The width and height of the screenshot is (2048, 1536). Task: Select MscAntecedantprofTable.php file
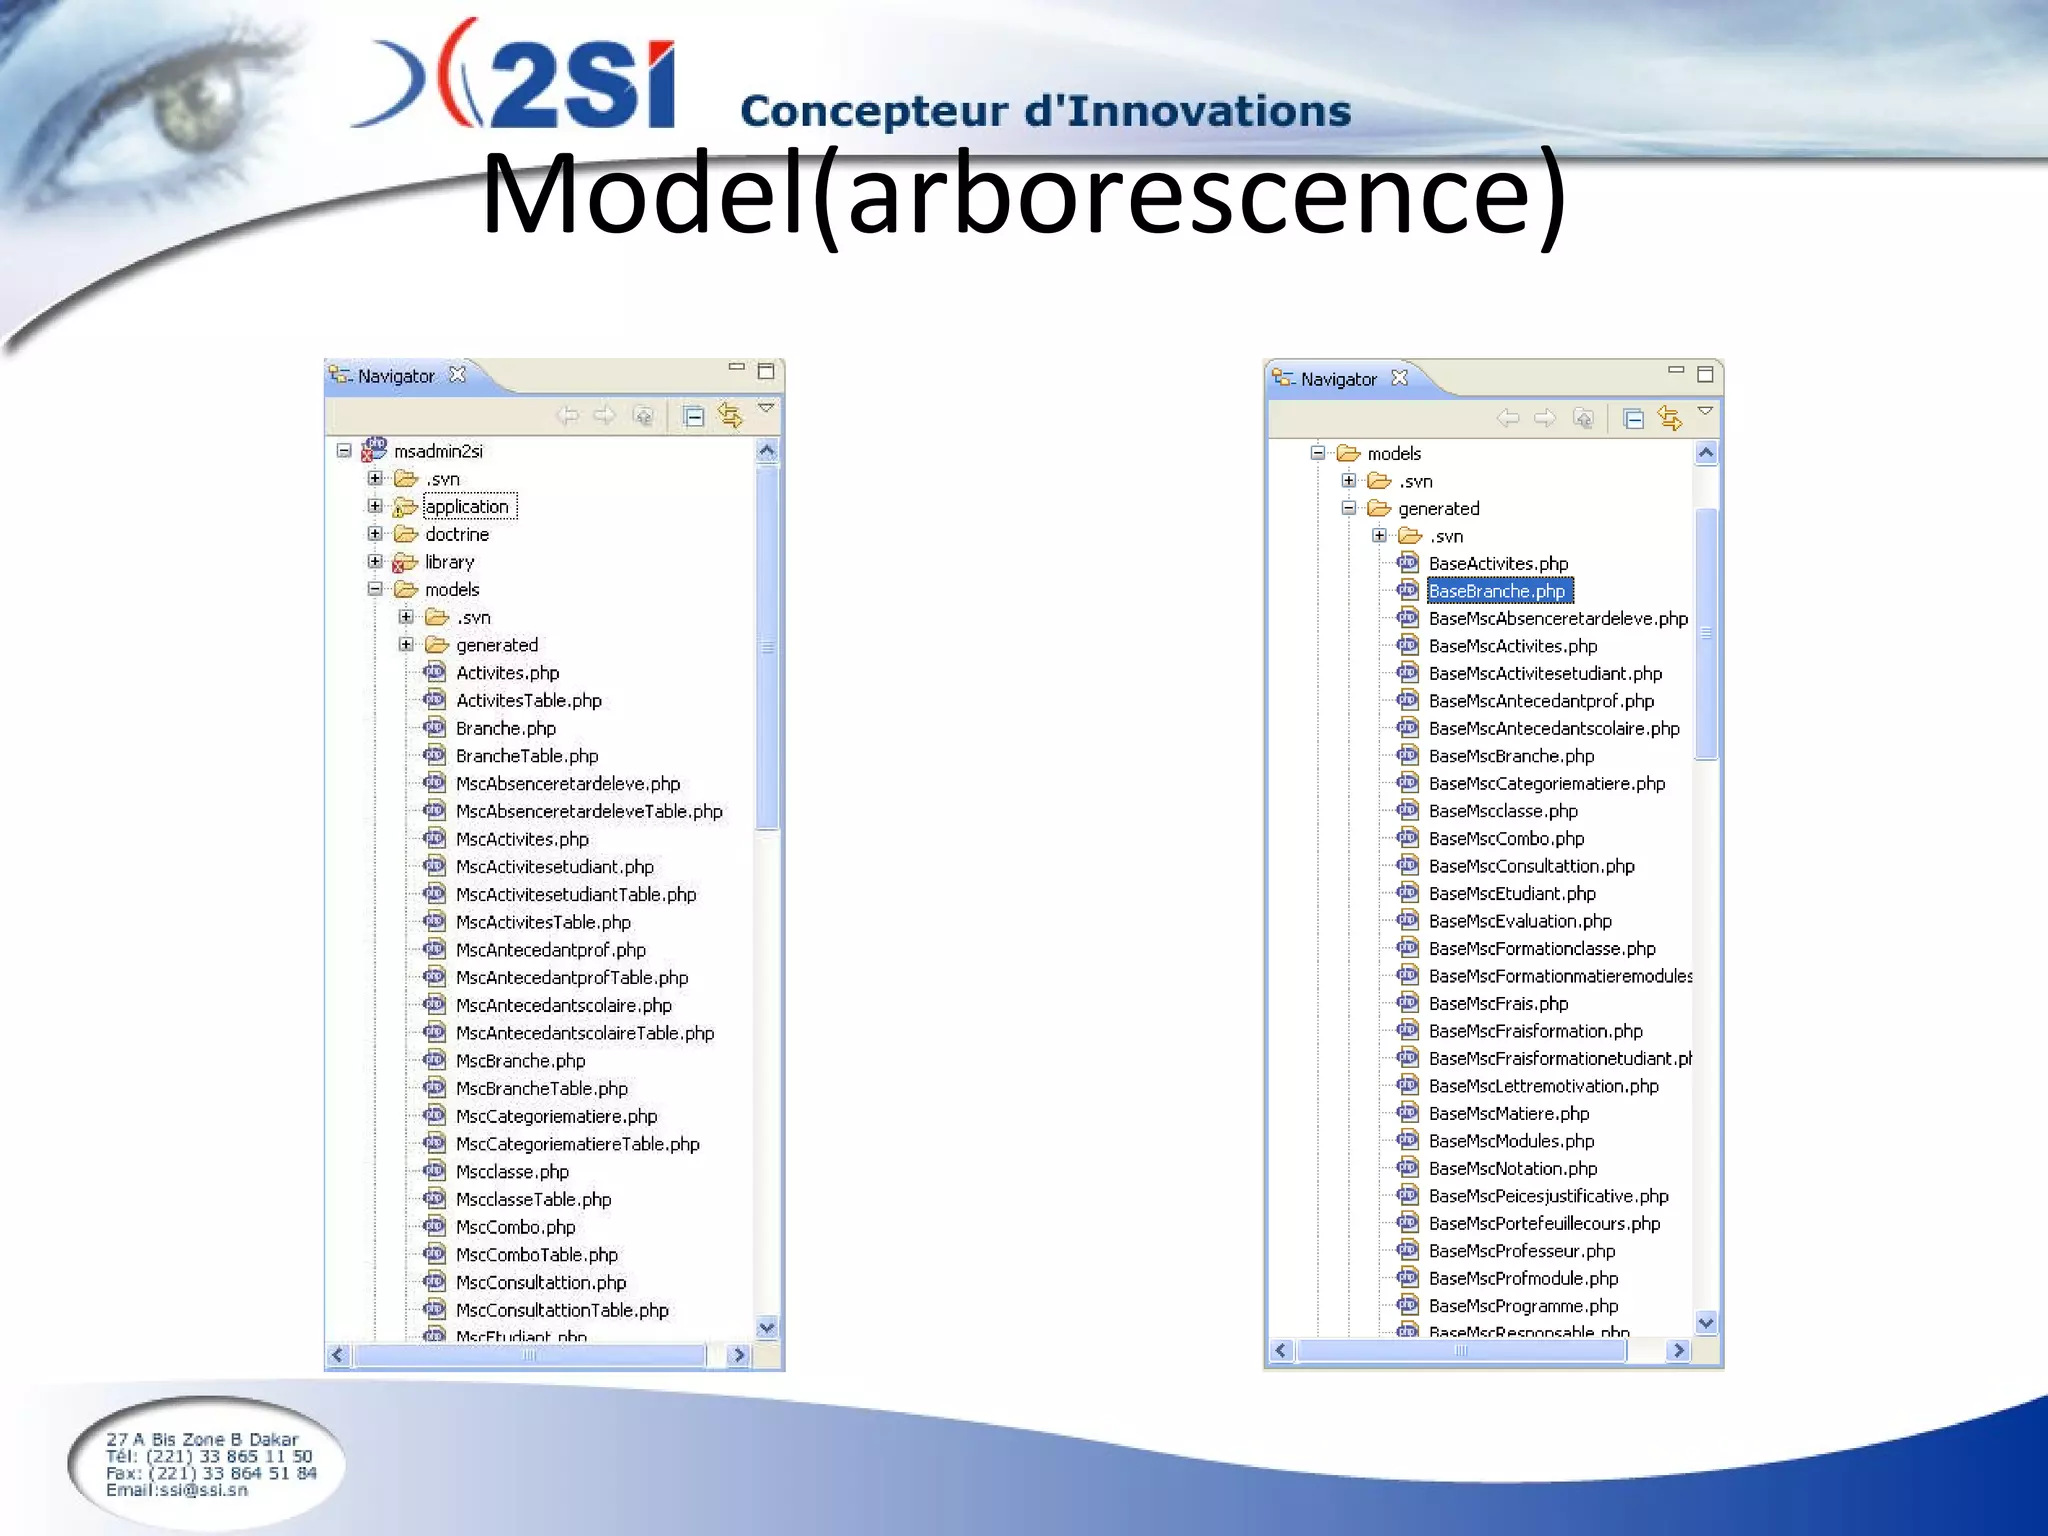click(x=572, y=978)
